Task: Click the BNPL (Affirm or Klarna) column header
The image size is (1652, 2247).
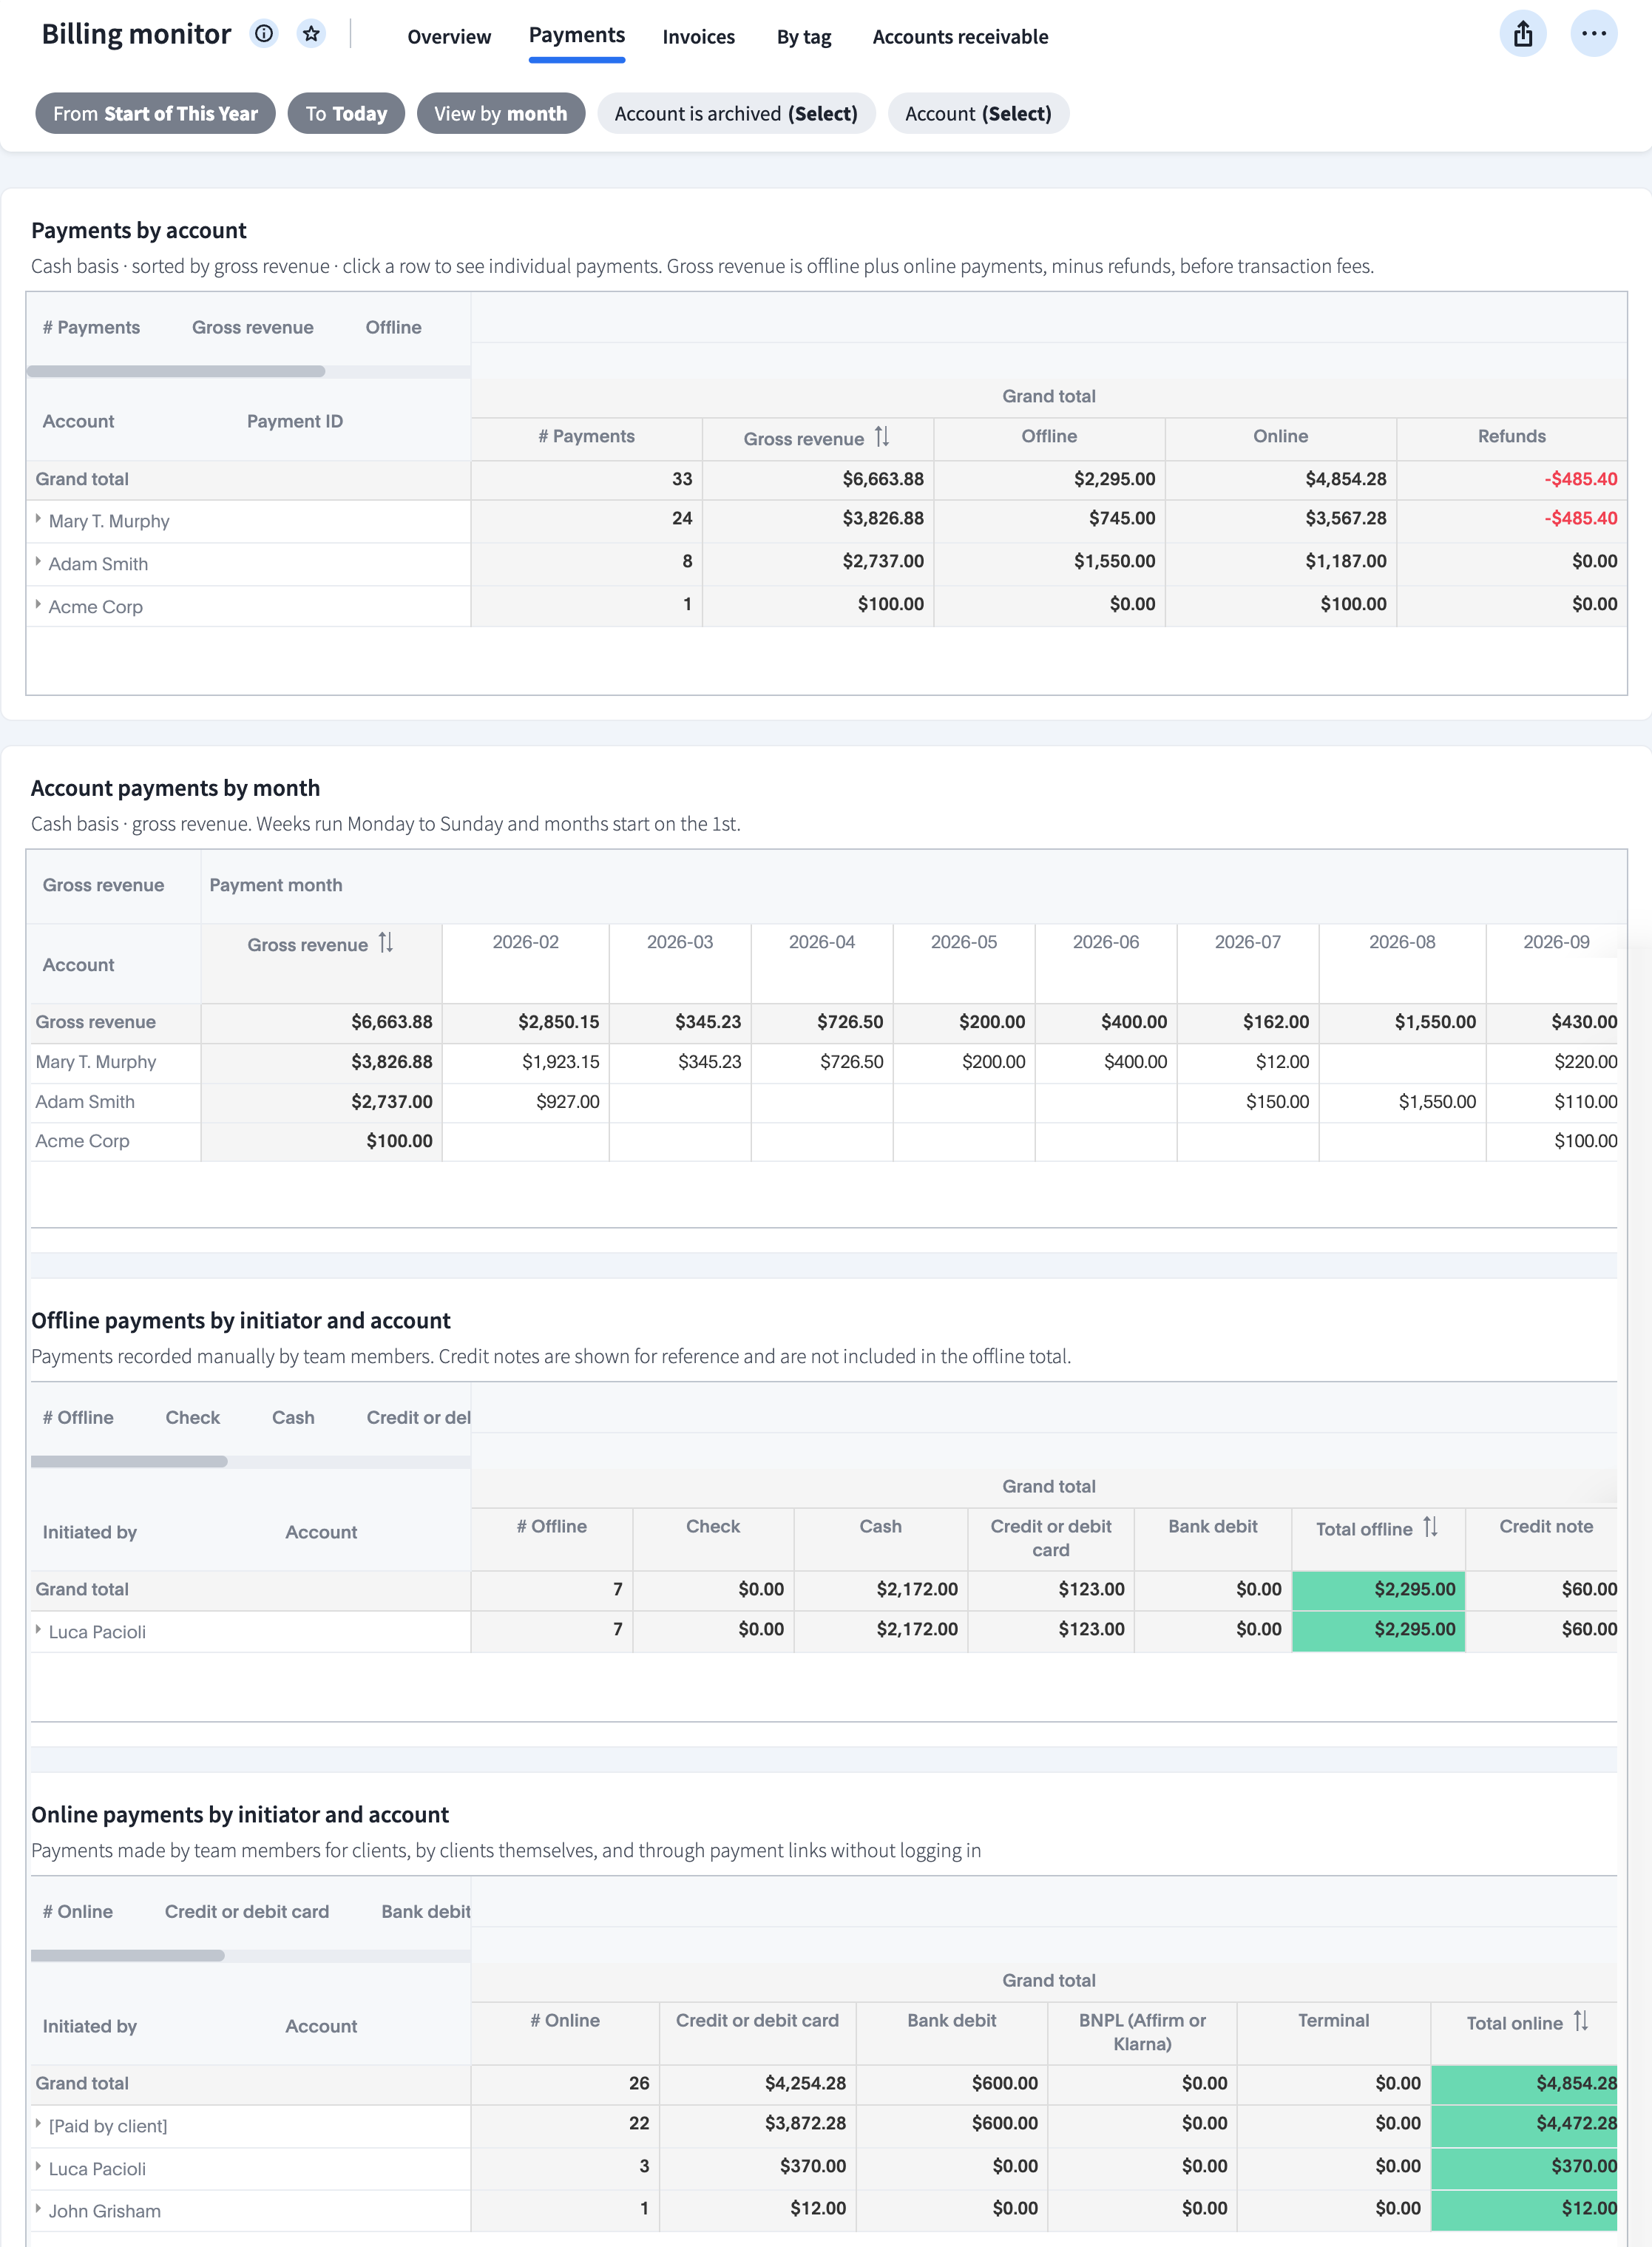Action: 1142,2032
